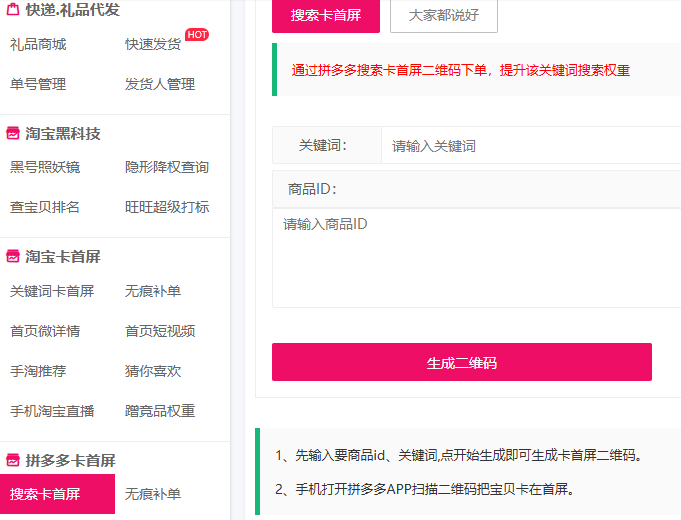Select 手淘推荐 in the sidebar
This screenshot has height=520, width=681.
click(x=38, y=371)
